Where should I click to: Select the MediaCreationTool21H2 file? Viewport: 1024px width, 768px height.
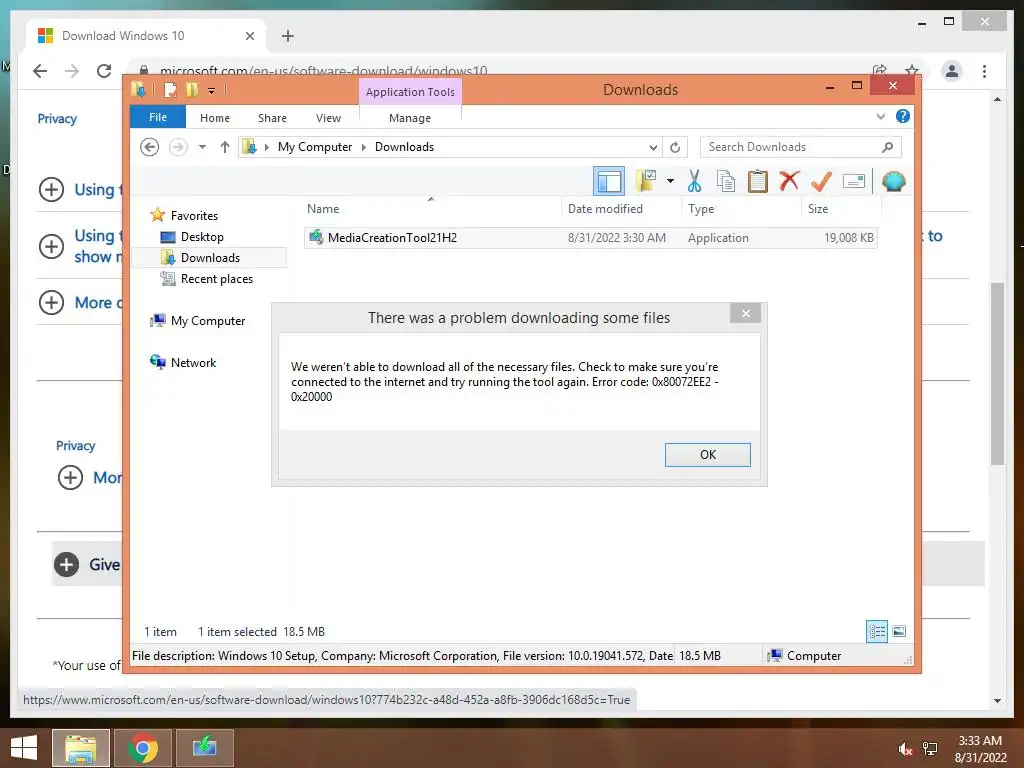coord(590,238)
